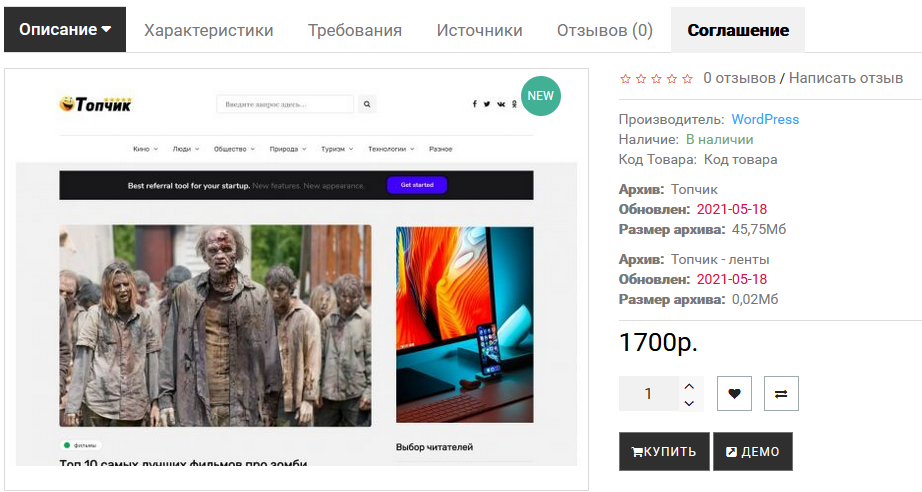Click the search magnifier in preview
Viewport: 922px width, 492px height.
(x=367, y=104)
